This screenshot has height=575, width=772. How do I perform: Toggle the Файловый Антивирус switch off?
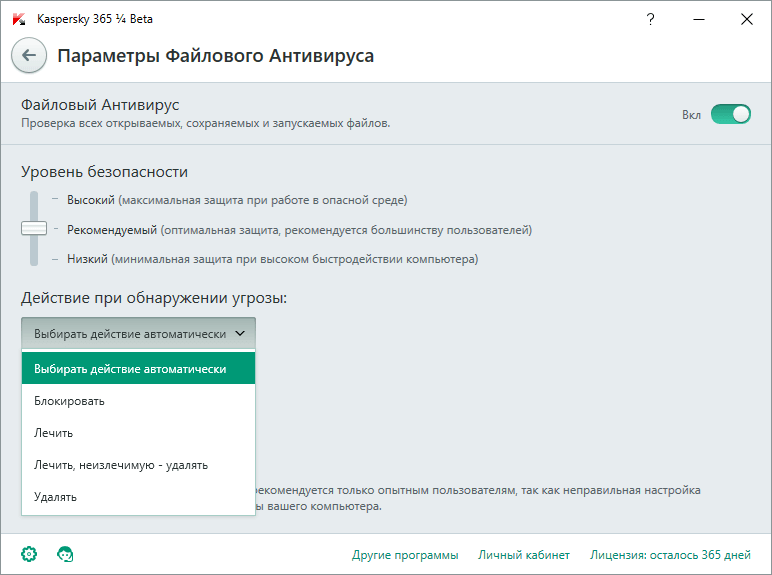[x=730, y=114]
